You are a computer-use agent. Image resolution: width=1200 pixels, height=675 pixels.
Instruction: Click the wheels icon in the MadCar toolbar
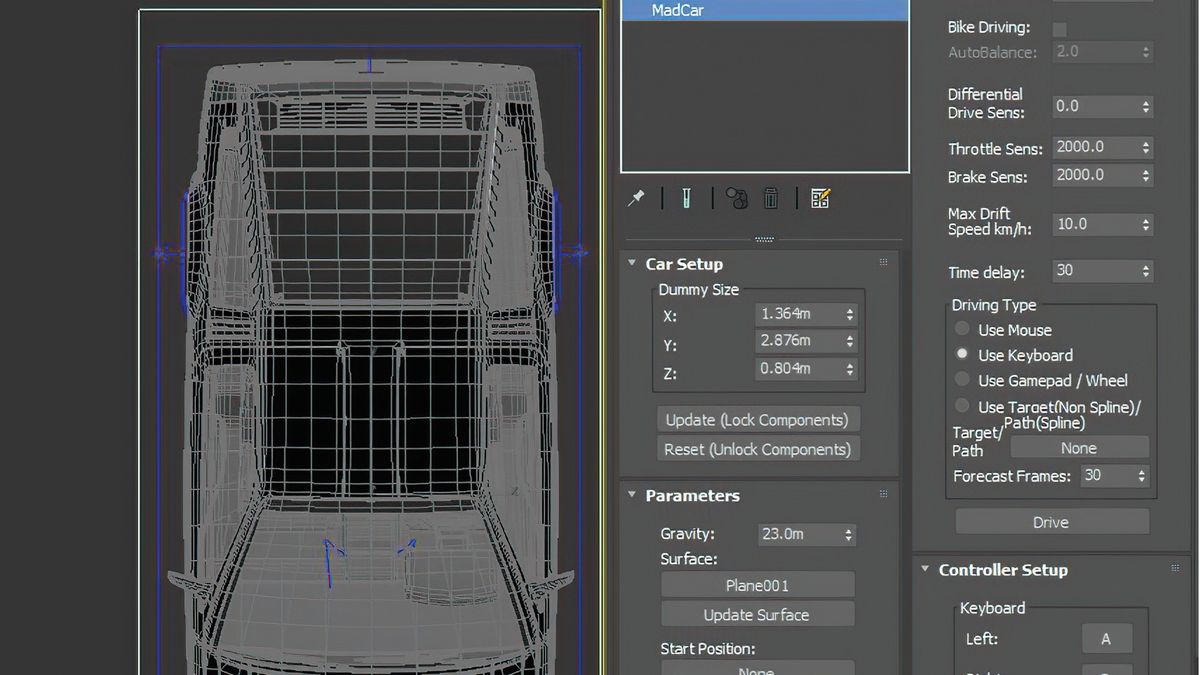(737, 197)
